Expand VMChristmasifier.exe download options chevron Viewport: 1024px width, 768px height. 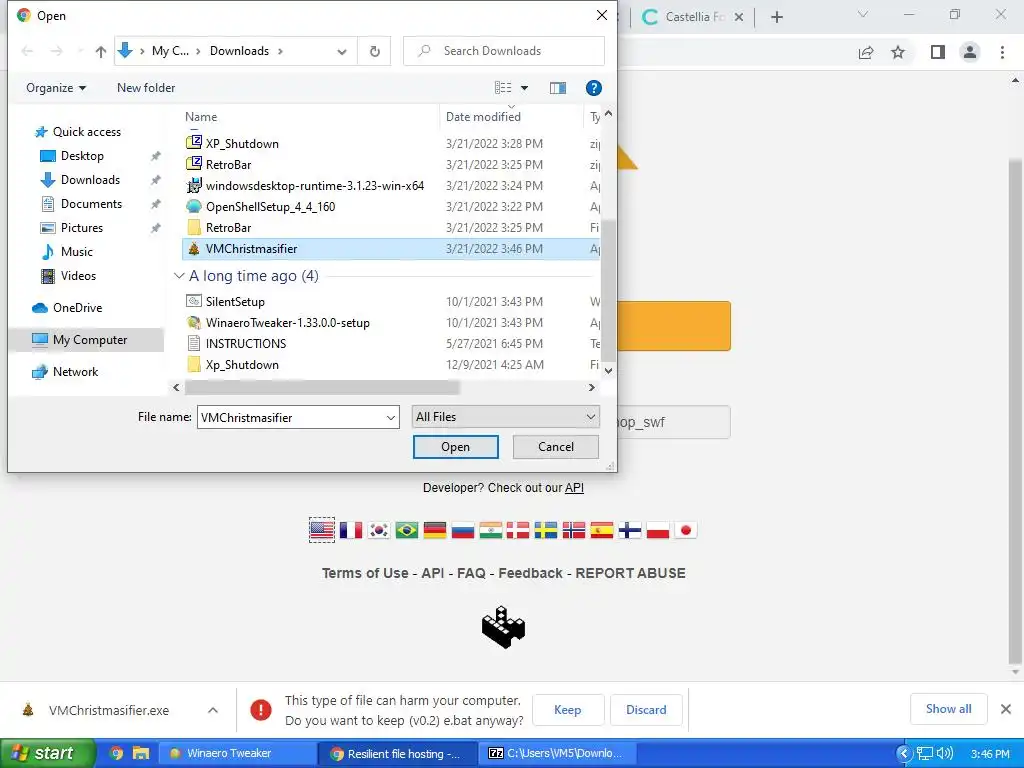point(213,710)
